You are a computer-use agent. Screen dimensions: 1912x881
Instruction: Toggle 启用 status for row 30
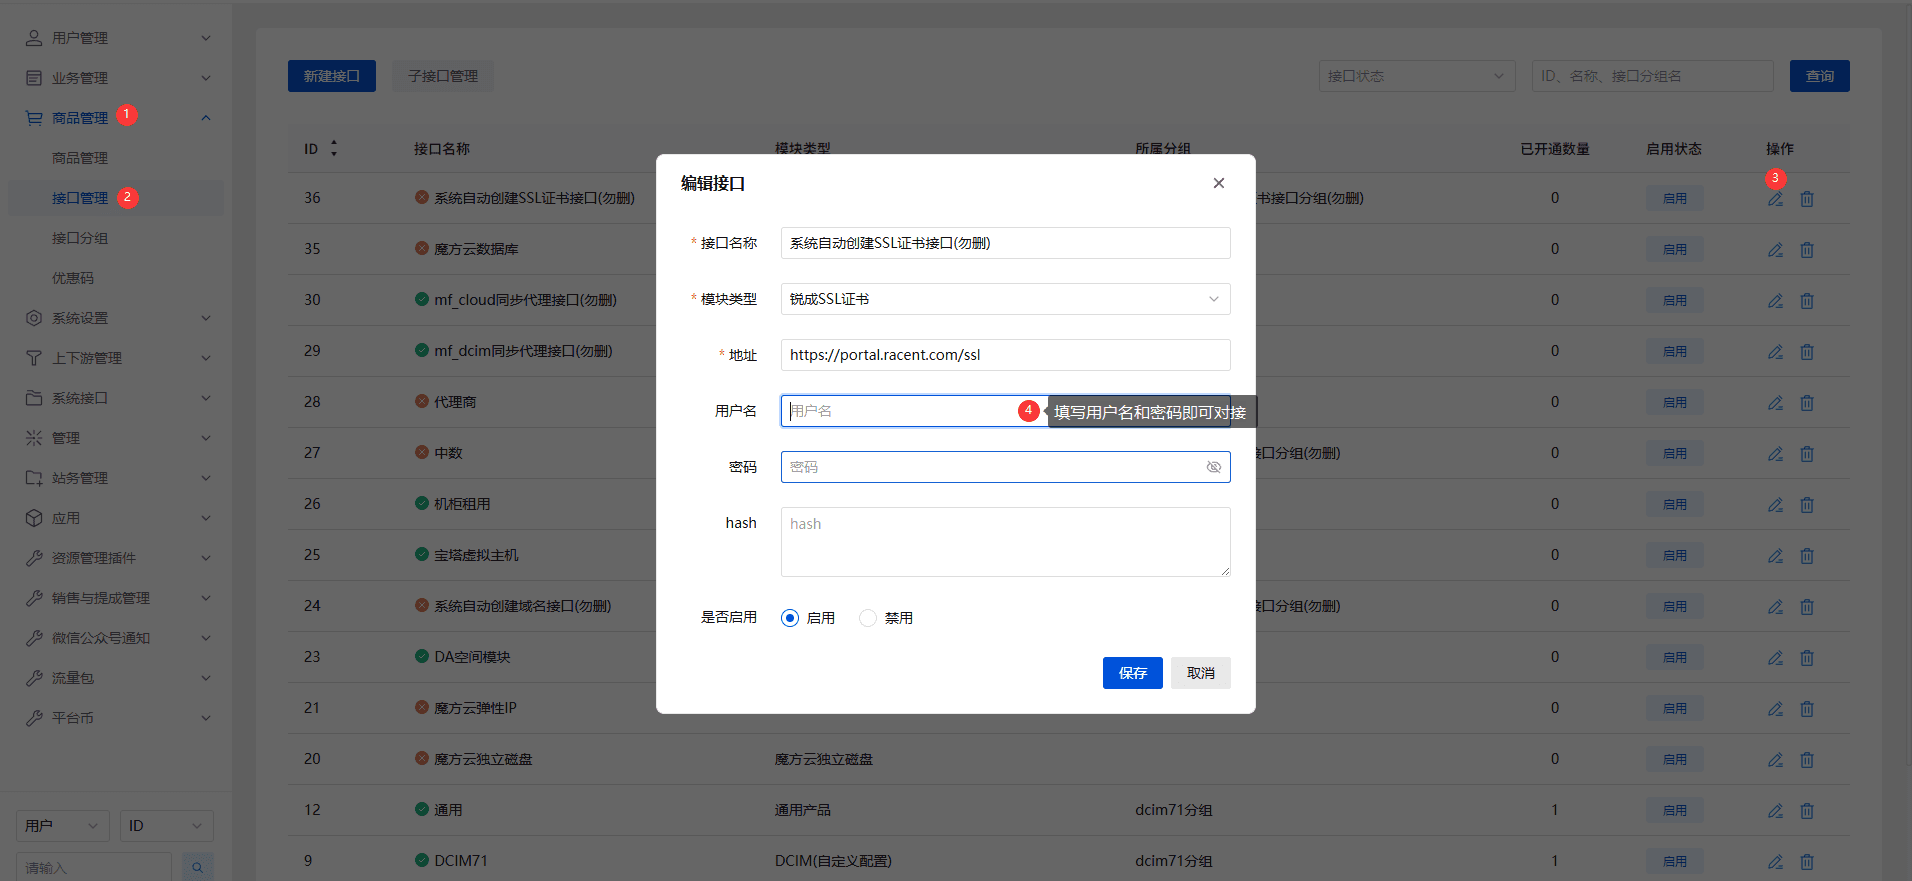tap(1675, 301)
